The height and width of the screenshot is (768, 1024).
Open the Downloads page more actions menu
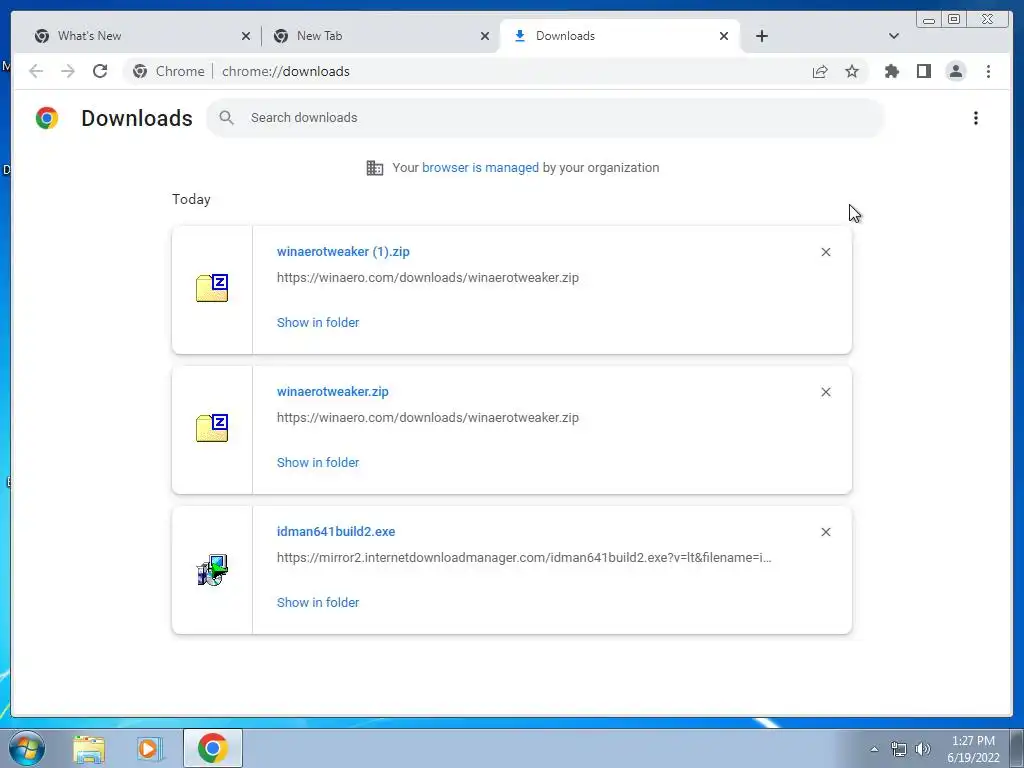[x=976, y=118]
